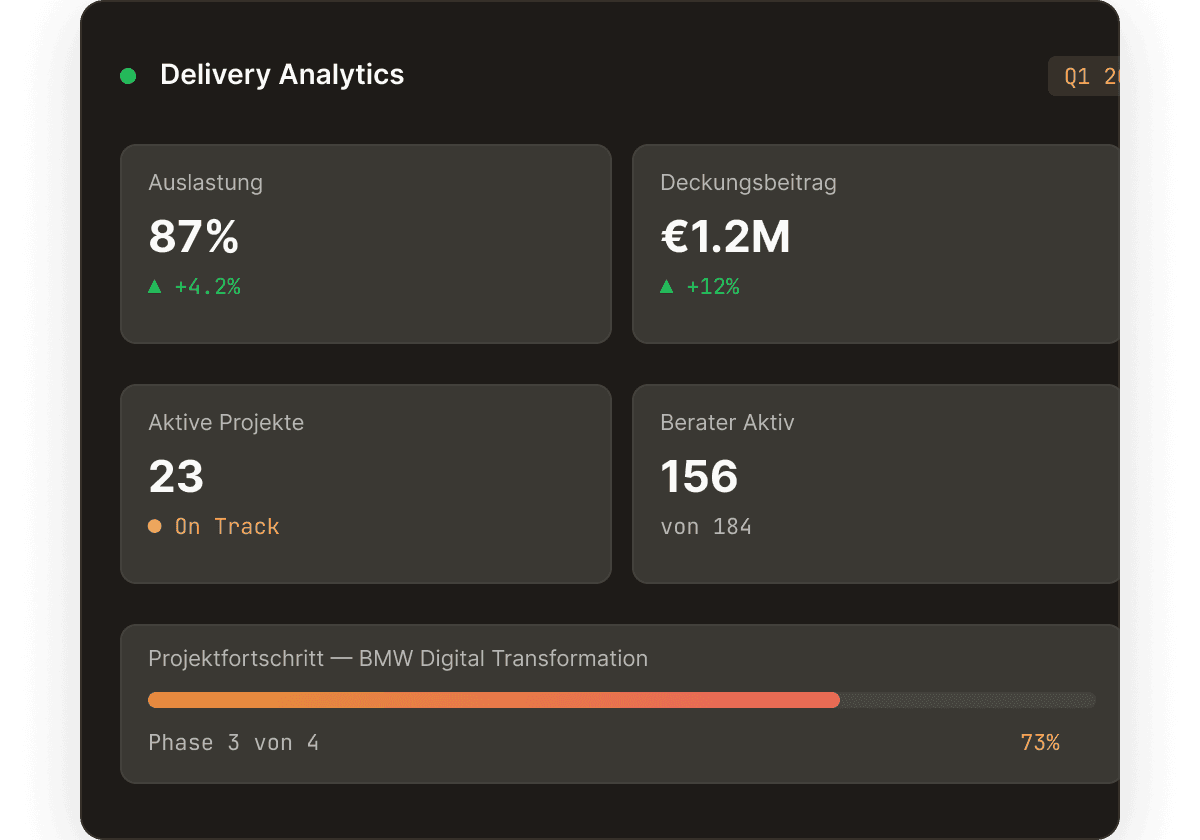Screen dimensions: 1200x840
Task: Click the €1.2M contribution value
Action: point(725,237)
